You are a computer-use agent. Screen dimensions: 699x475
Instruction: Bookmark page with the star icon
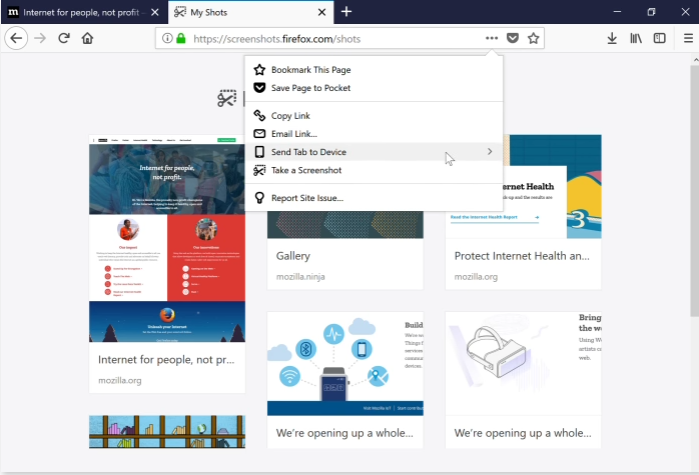pyautogui.click(x=534, y=38)
